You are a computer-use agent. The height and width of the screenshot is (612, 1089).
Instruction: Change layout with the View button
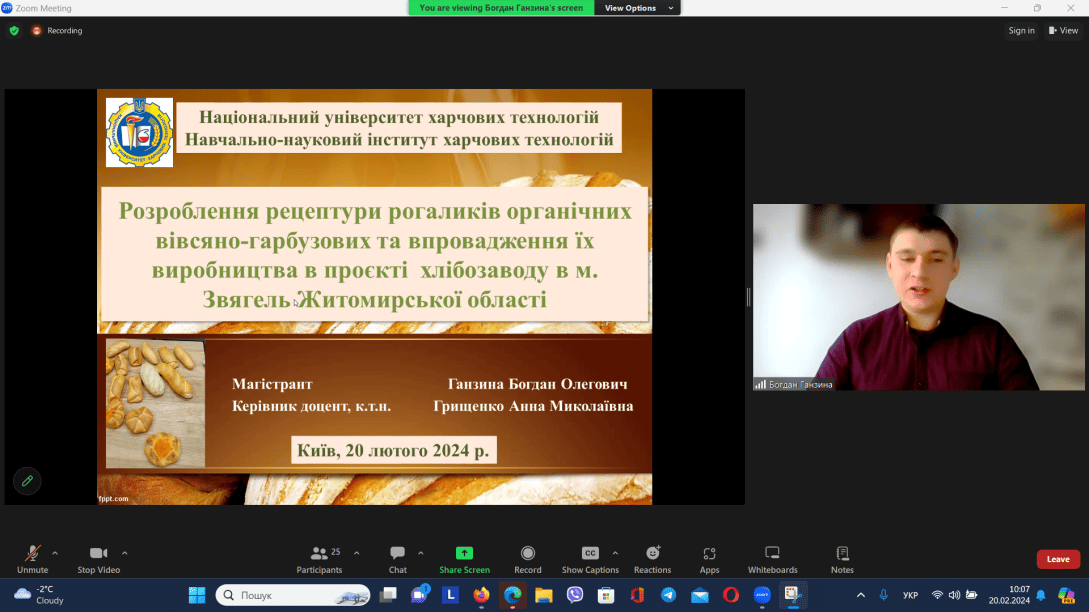(x=1063, y=31)
